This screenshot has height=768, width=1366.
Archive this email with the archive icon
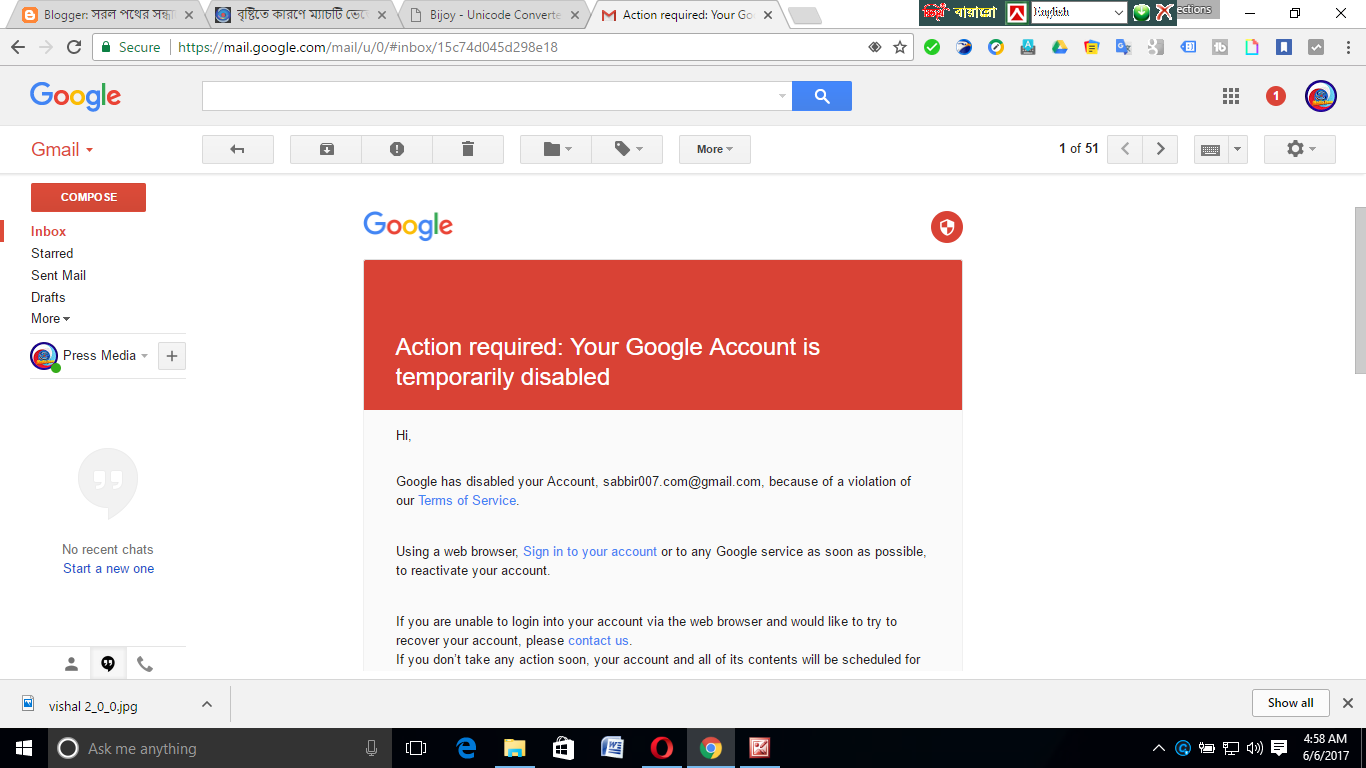pos(326,149)
